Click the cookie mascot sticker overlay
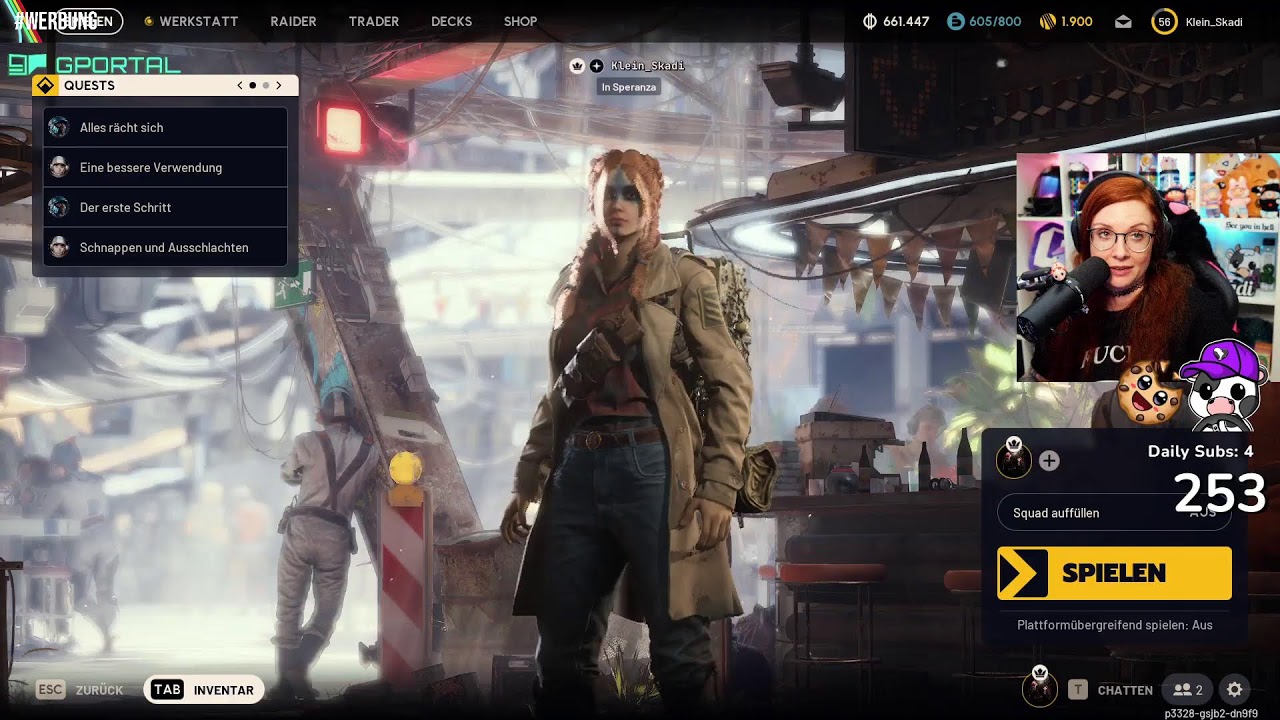This screenshot has width=1280, height=720. pyautogui.click(x=1147, y=392)
